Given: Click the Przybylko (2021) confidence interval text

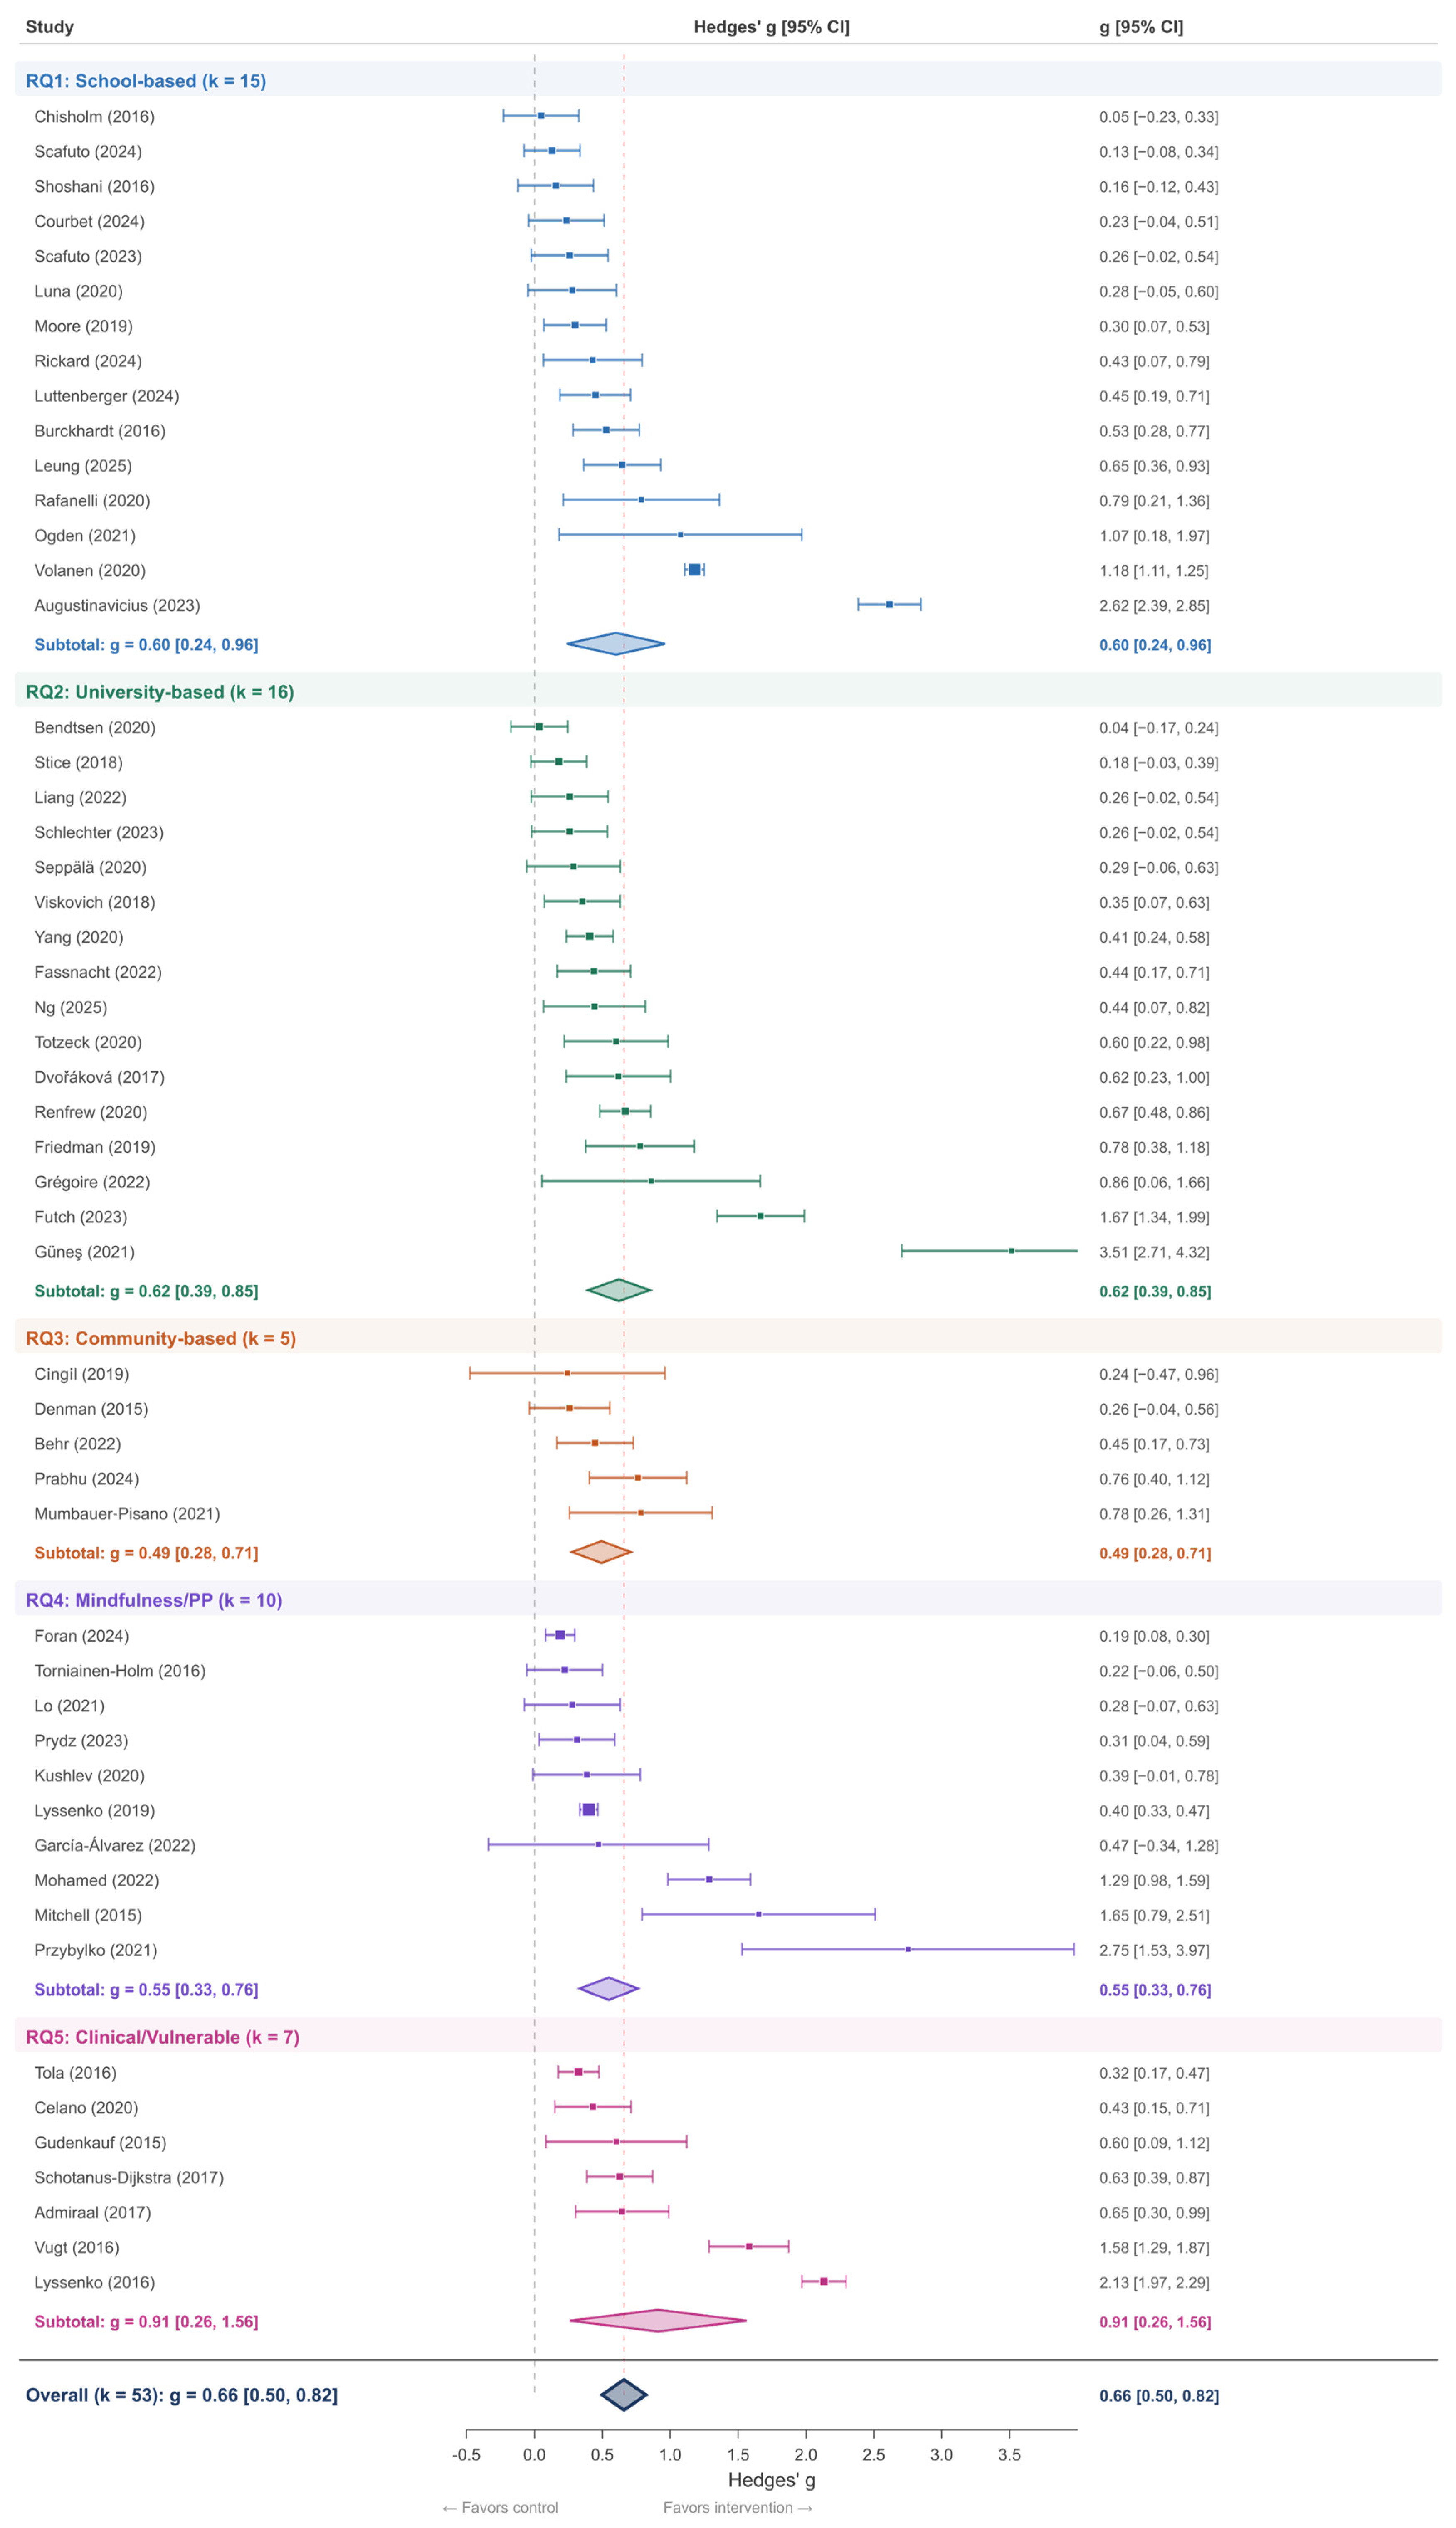Looking at the screenshot, I should coord(1154,1950).
